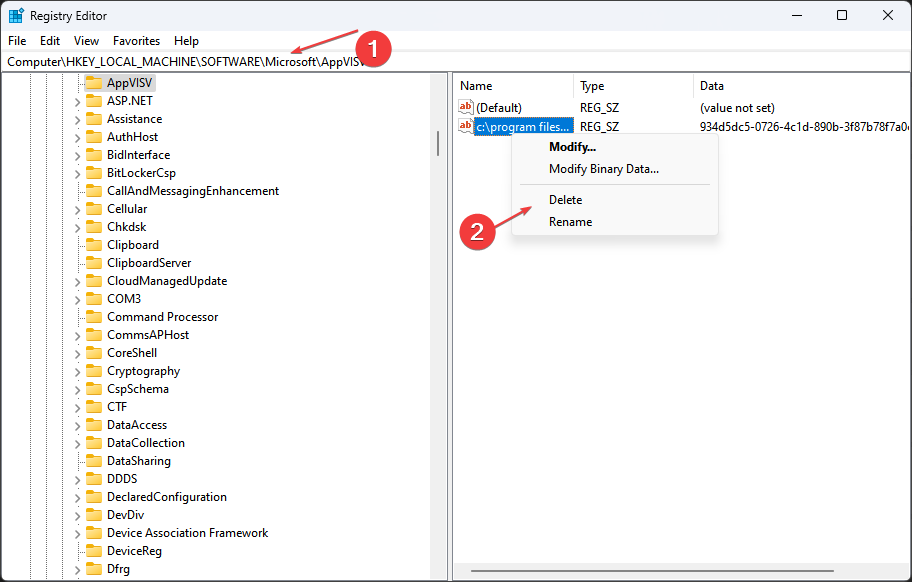Select the DeviceReg key label
The height and width of the screenshot is (582, 912).
pyautogui.click(x=134, y=551)
